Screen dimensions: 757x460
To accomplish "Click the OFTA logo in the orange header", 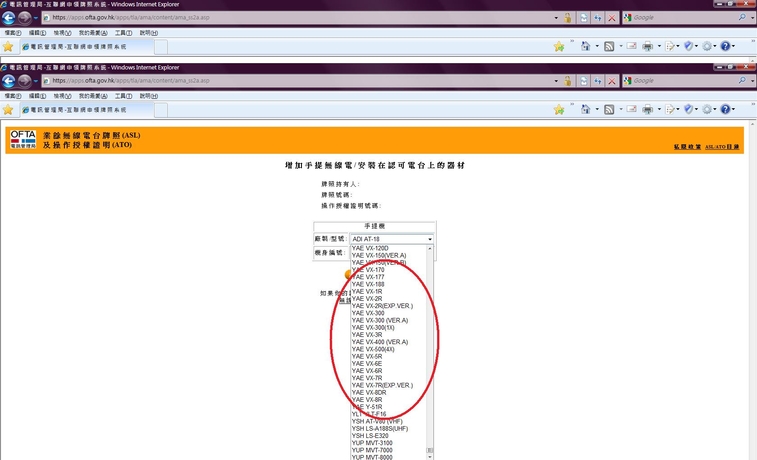I will pyautogui.click(x=22, y=140).
